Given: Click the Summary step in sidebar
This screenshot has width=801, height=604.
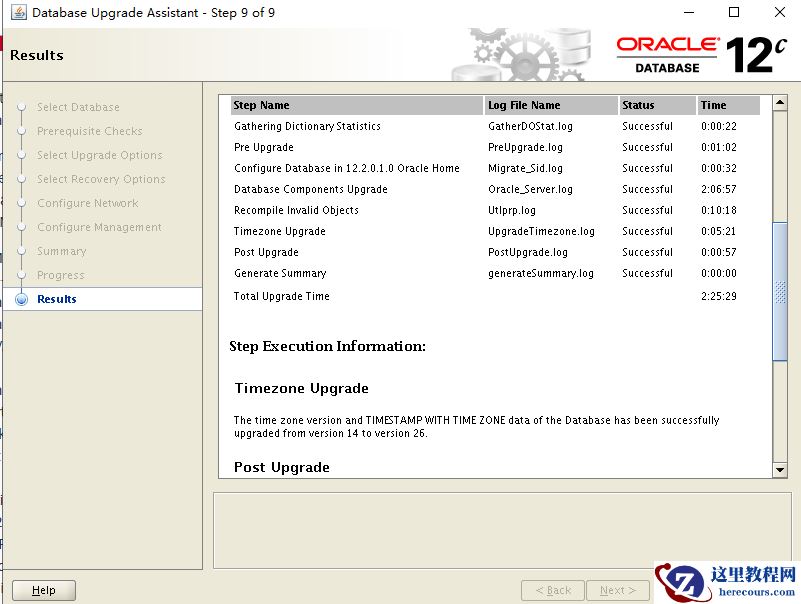Looking at the screenshot, I should (x=61, y=251).
